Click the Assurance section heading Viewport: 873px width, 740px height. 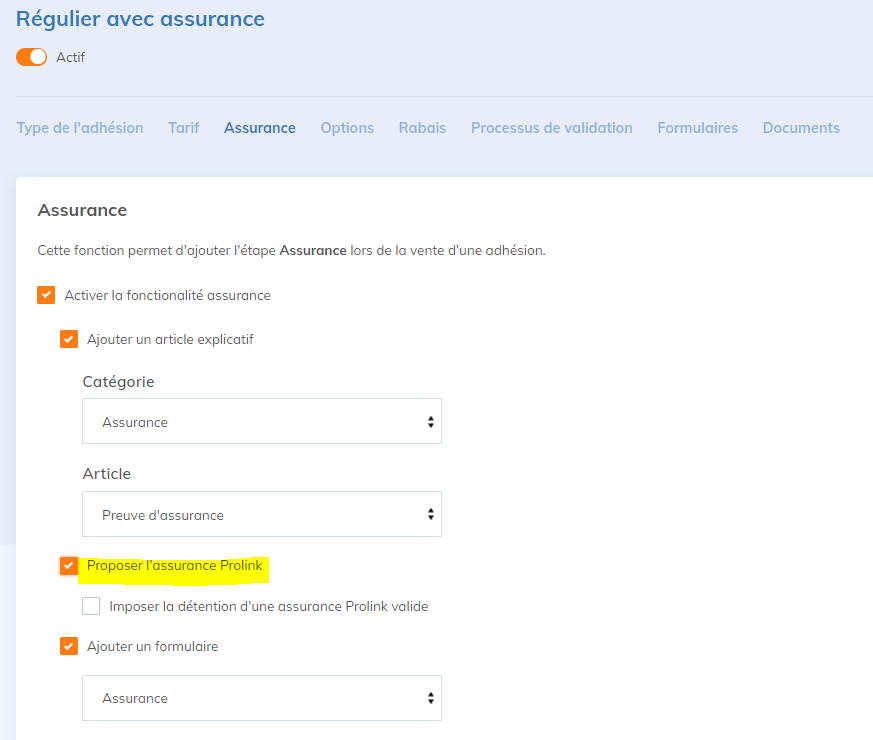click(82, 210)
